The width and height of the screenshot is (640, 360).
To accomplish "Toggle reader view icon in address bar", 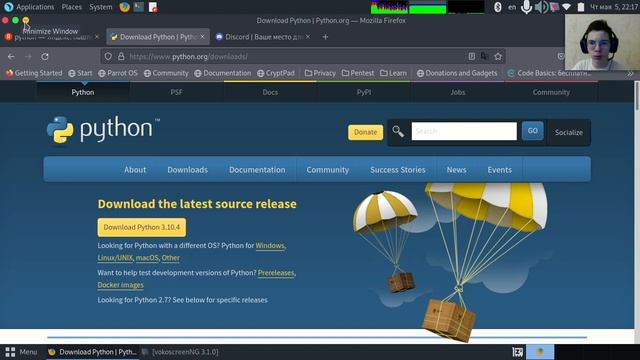I will pos(471,56).
